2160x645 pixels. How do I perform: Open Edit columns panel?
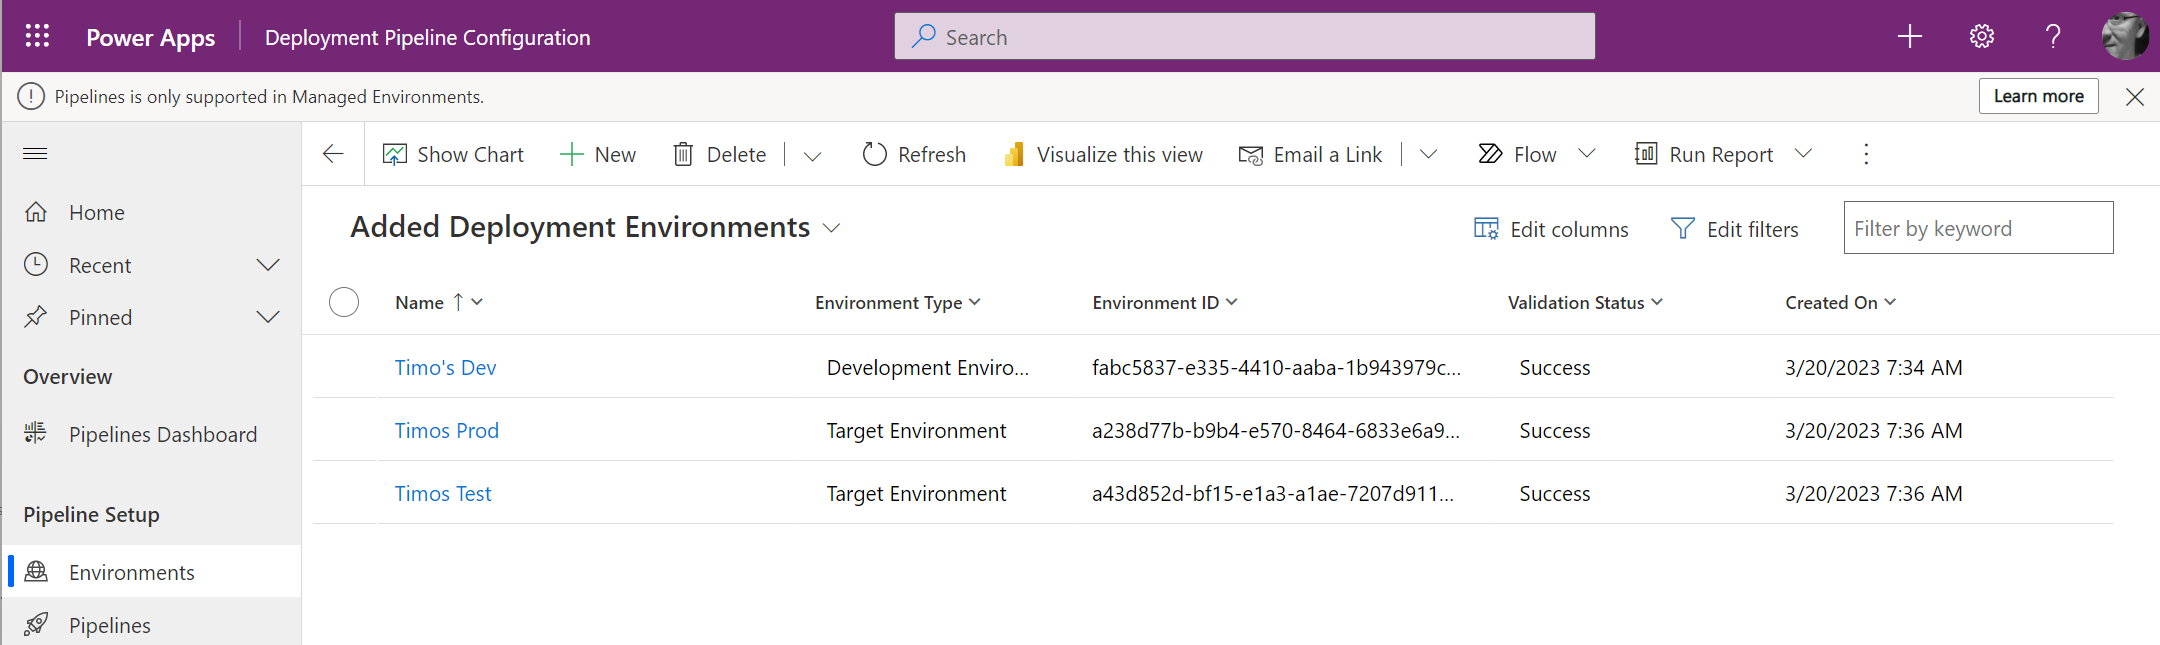tap(1551, 229)
